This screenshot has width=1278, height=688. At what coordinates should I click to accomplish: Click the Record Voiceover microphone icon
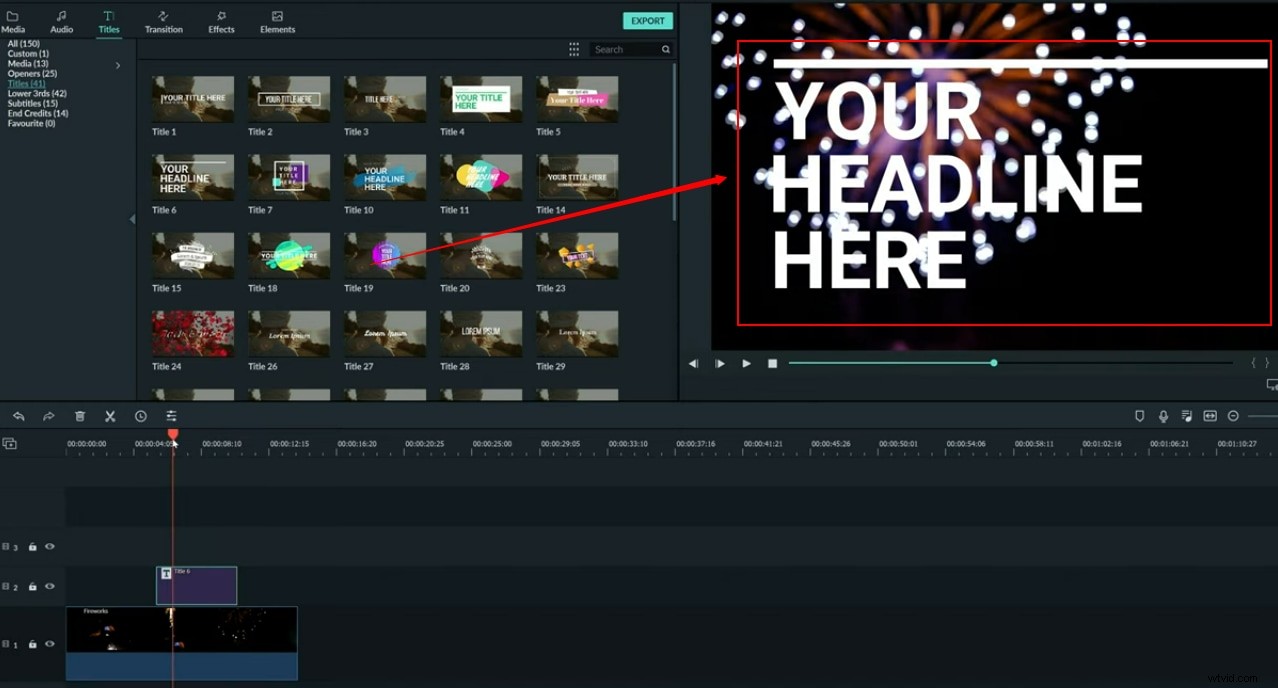point(1163,415)
